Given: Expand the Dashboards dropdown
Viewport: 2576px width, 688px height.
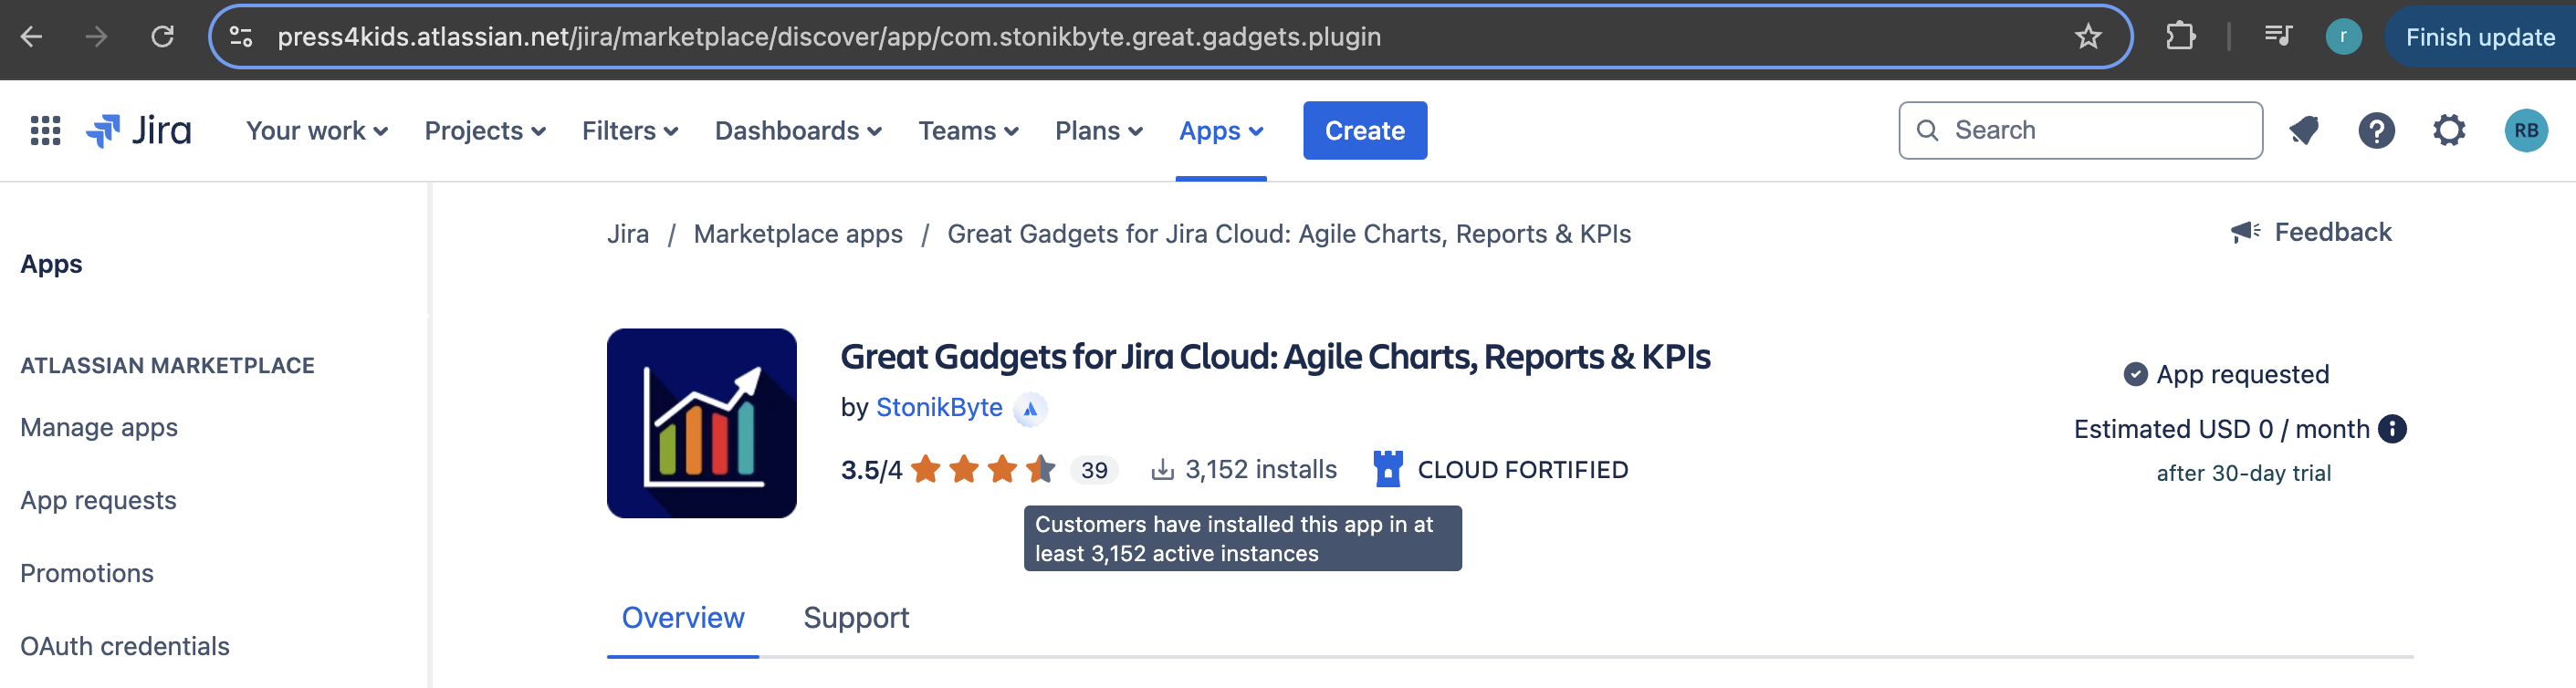Looking at the screenshot, I should coord(798,131).
